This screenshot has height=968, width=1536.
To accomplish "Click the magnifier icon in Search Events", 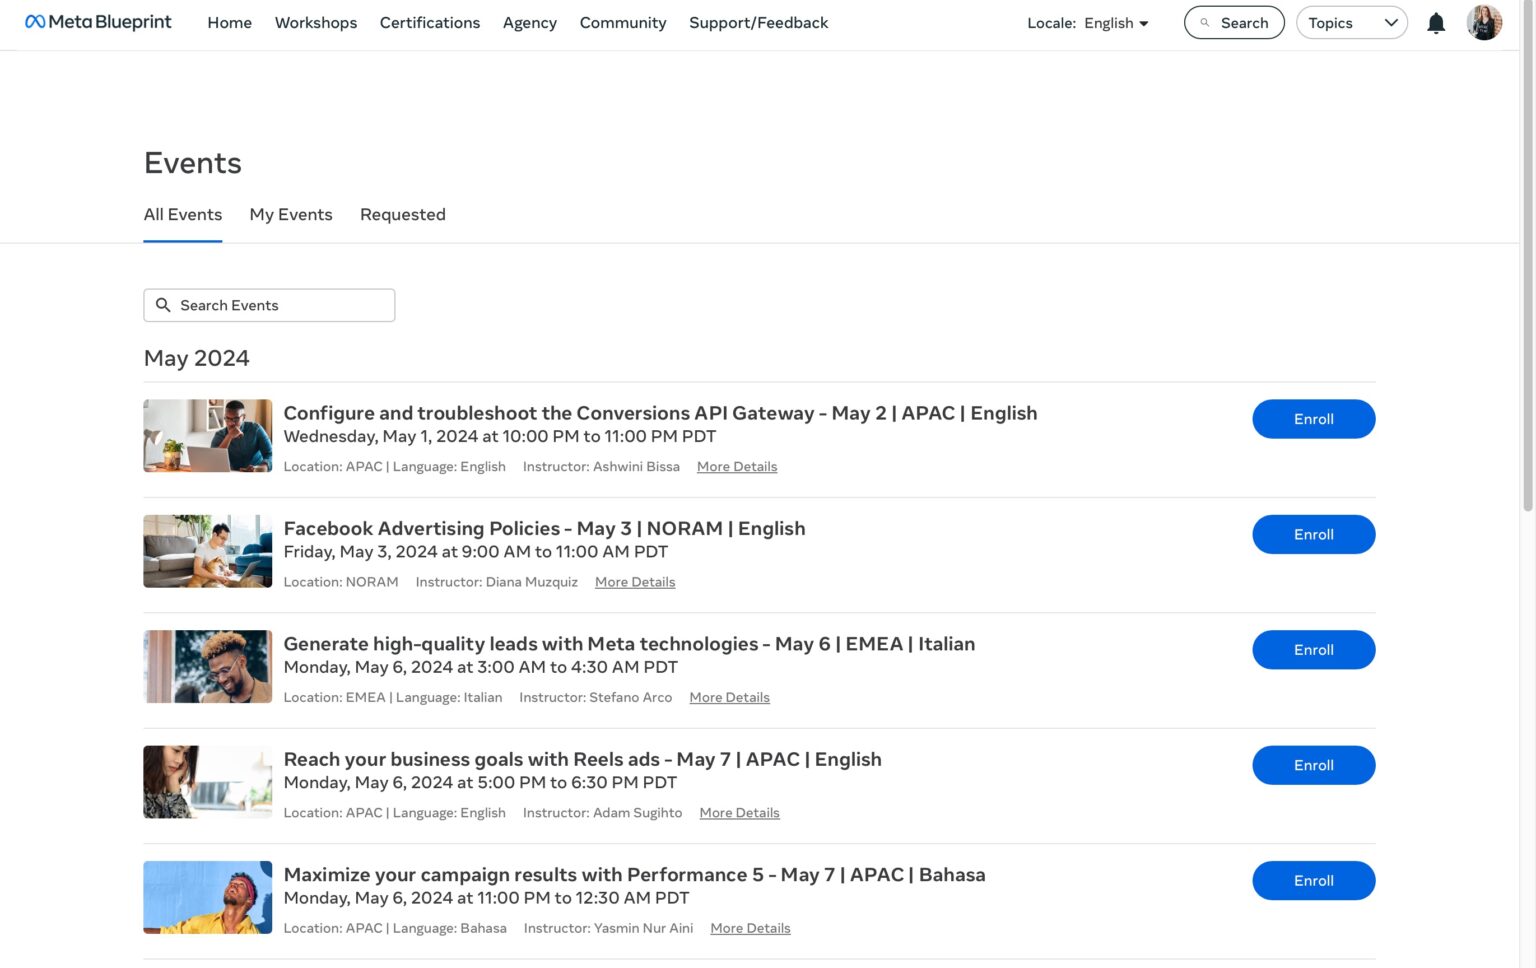I will pos(163,305).
